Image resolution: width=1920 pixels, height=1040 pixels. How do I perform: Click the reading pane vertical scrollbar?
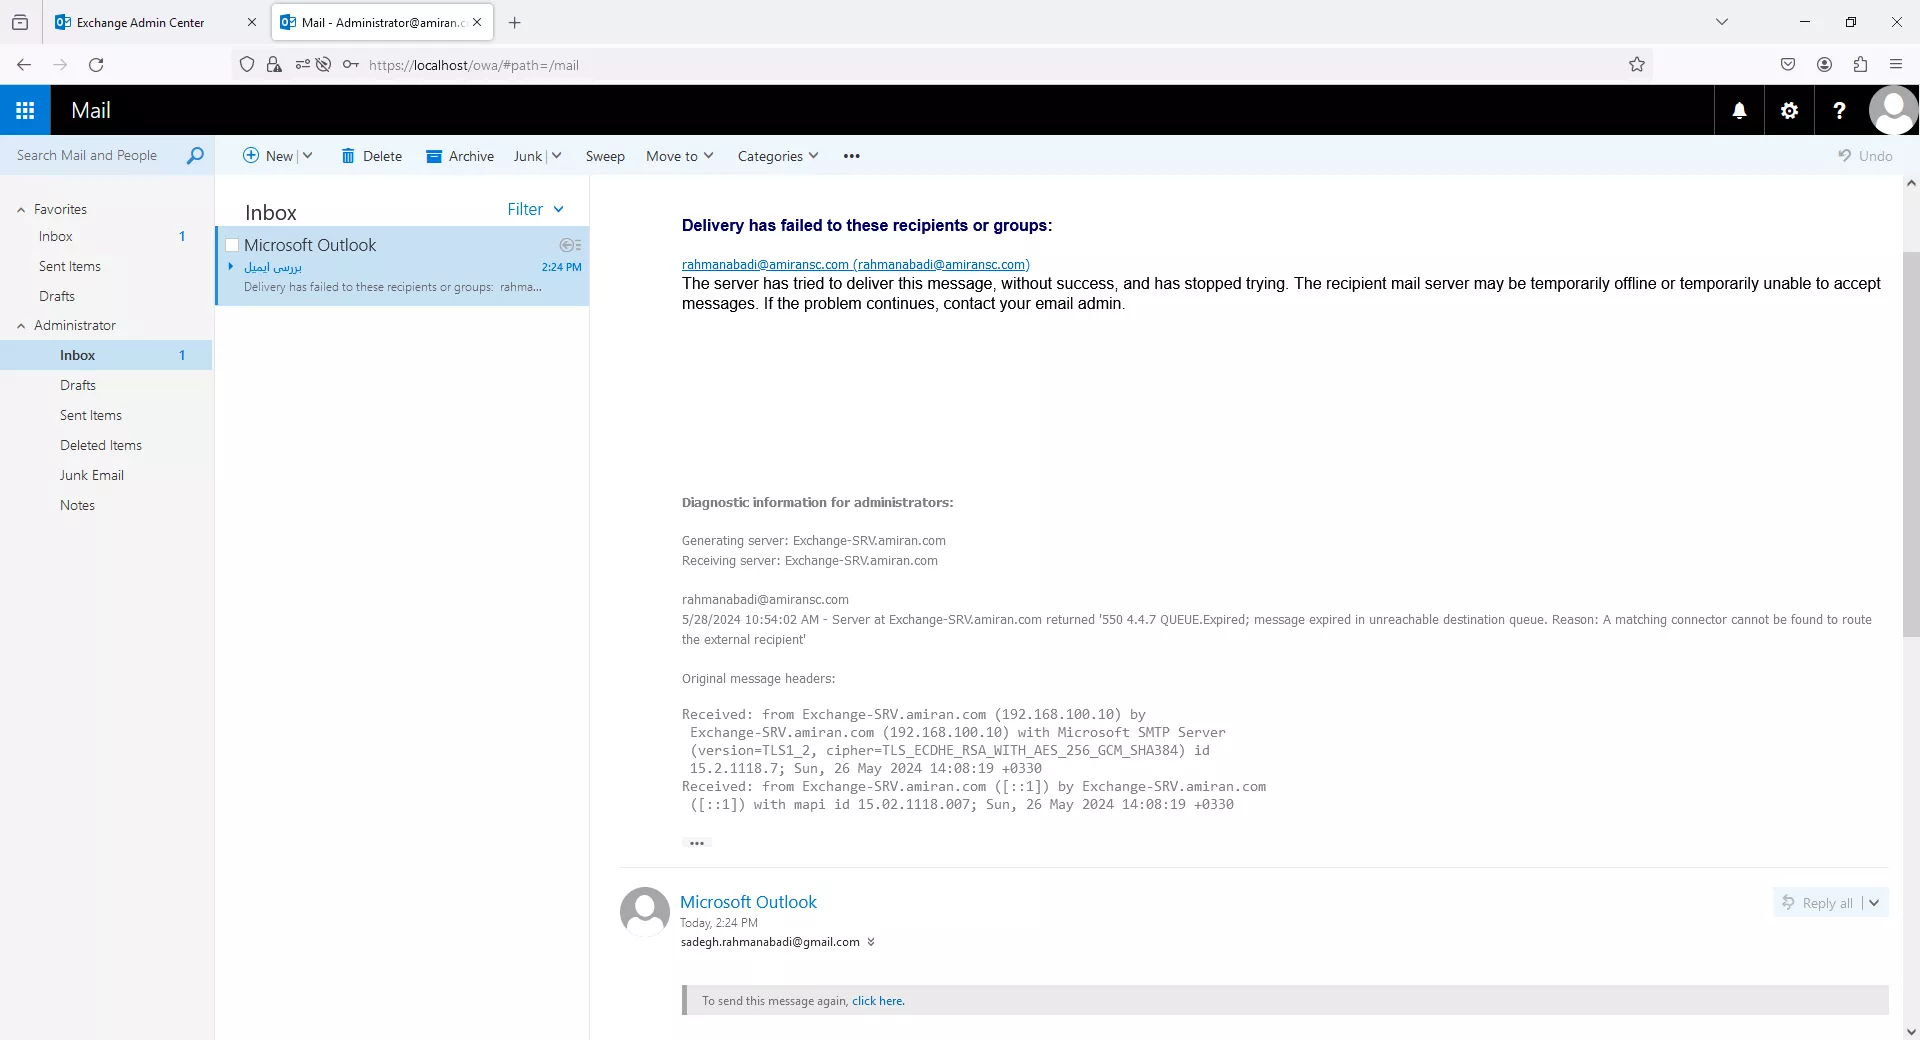point(1911,444)
